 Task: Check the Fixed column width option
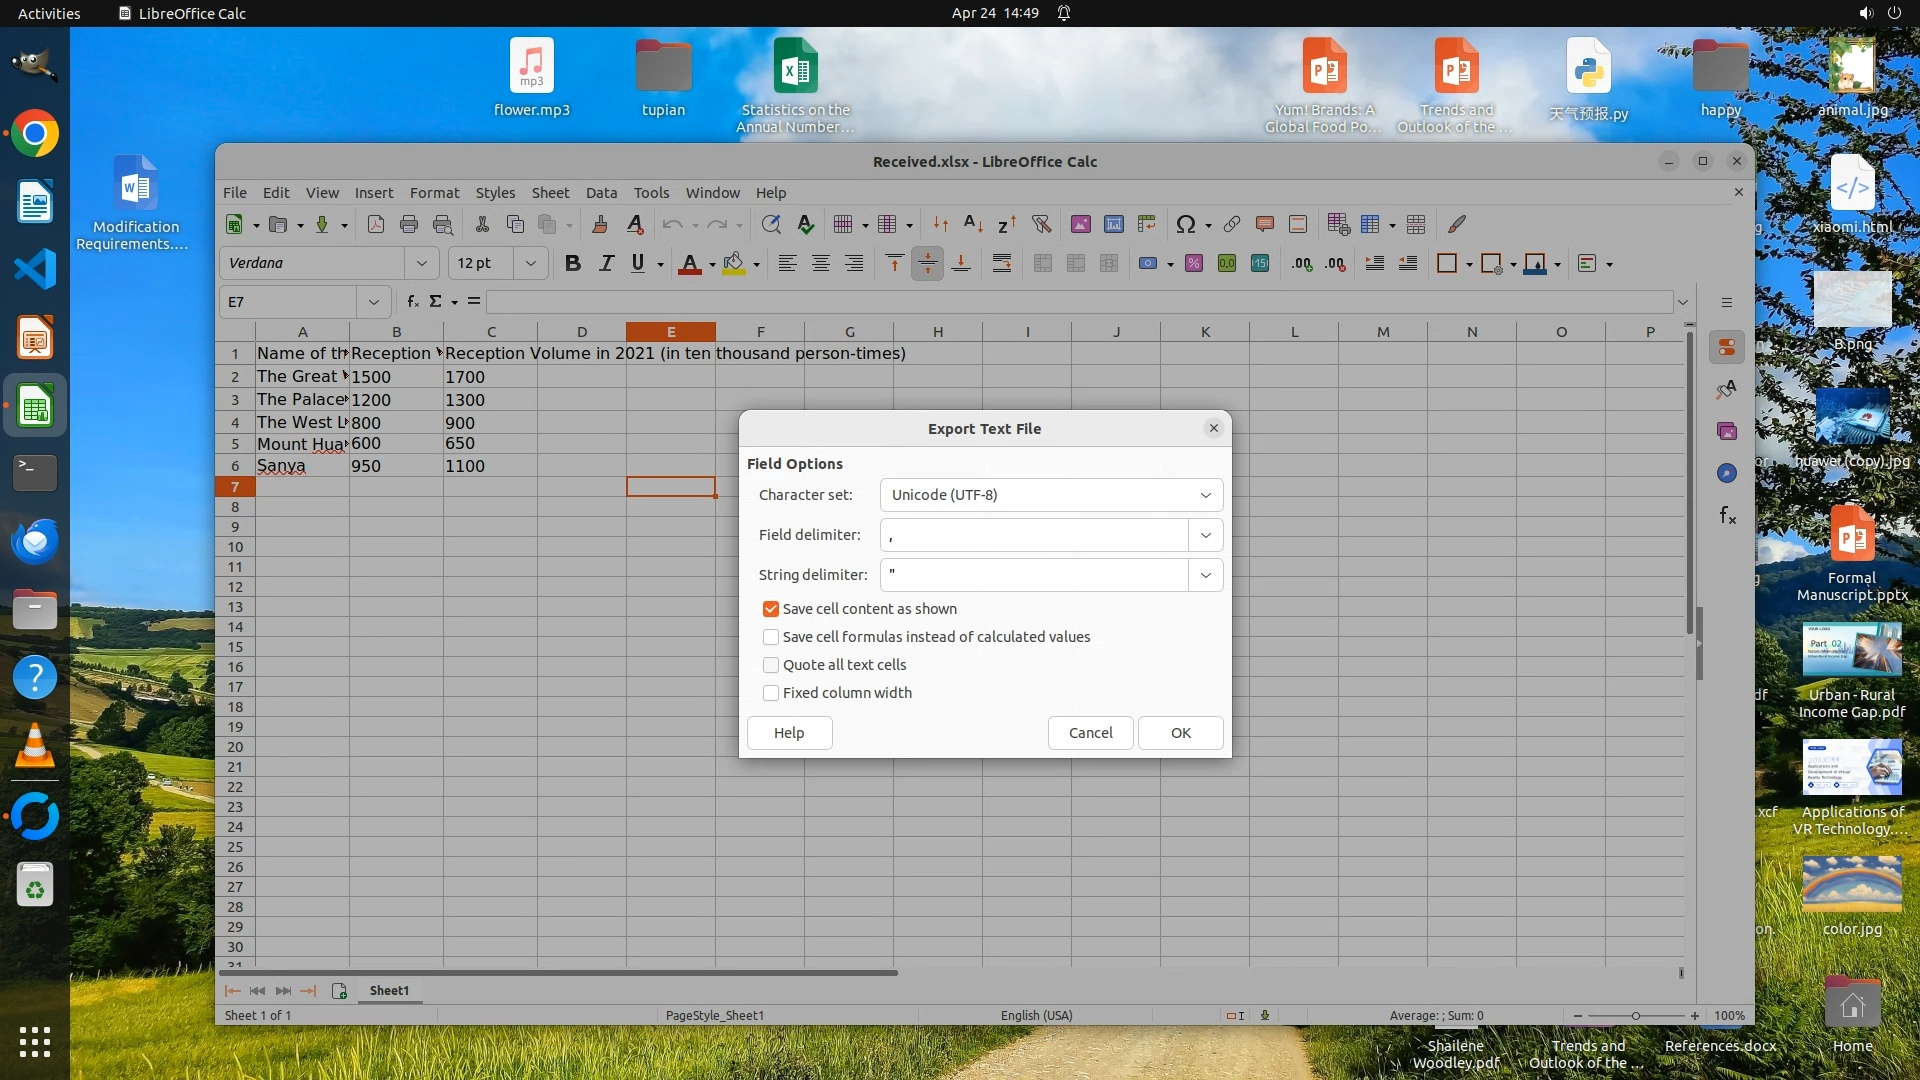point(771,693)
